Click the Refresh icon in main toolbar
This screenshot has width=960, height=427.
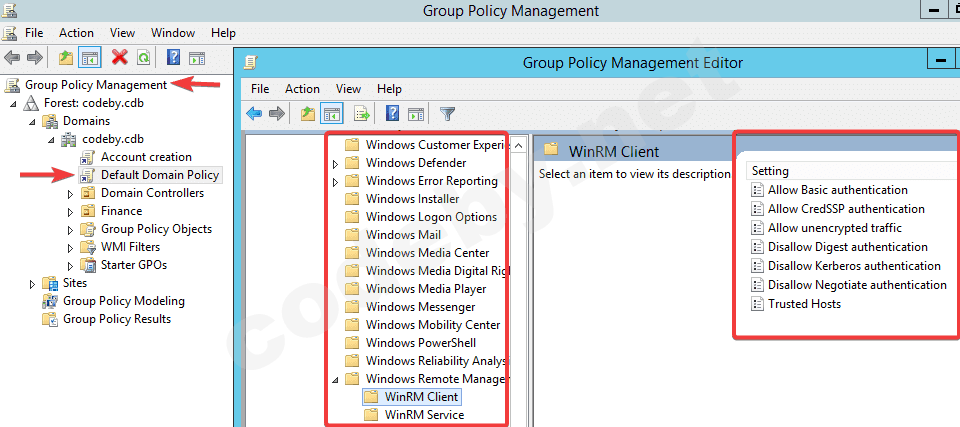point(144,58)
